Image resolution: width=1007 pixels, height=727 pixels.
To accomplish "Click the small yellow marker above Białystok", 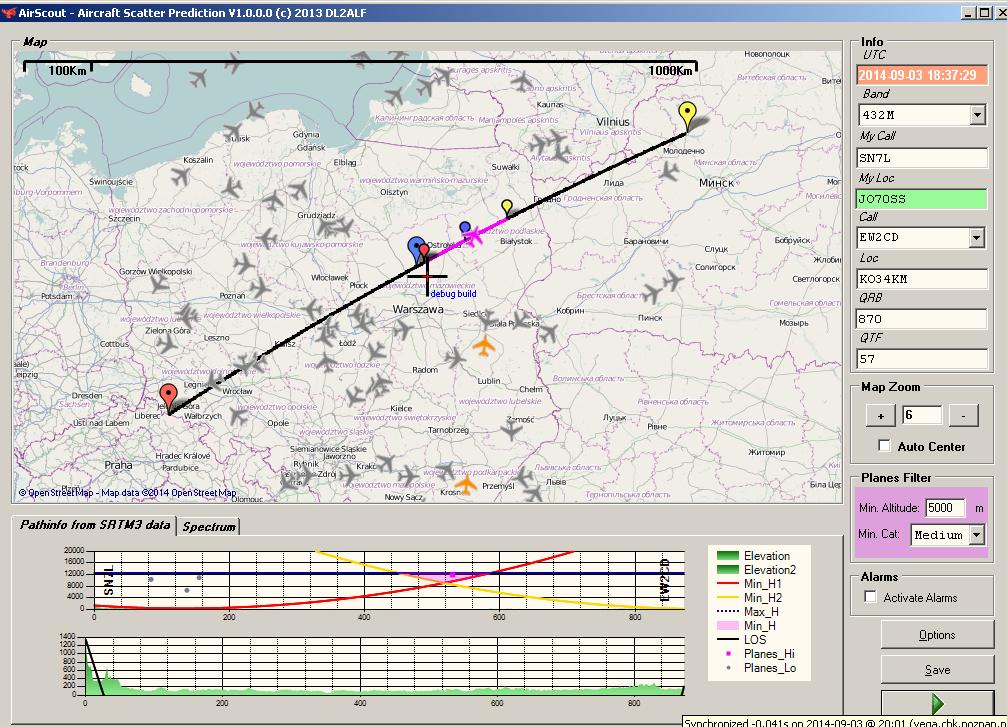I will pos(507,207).
